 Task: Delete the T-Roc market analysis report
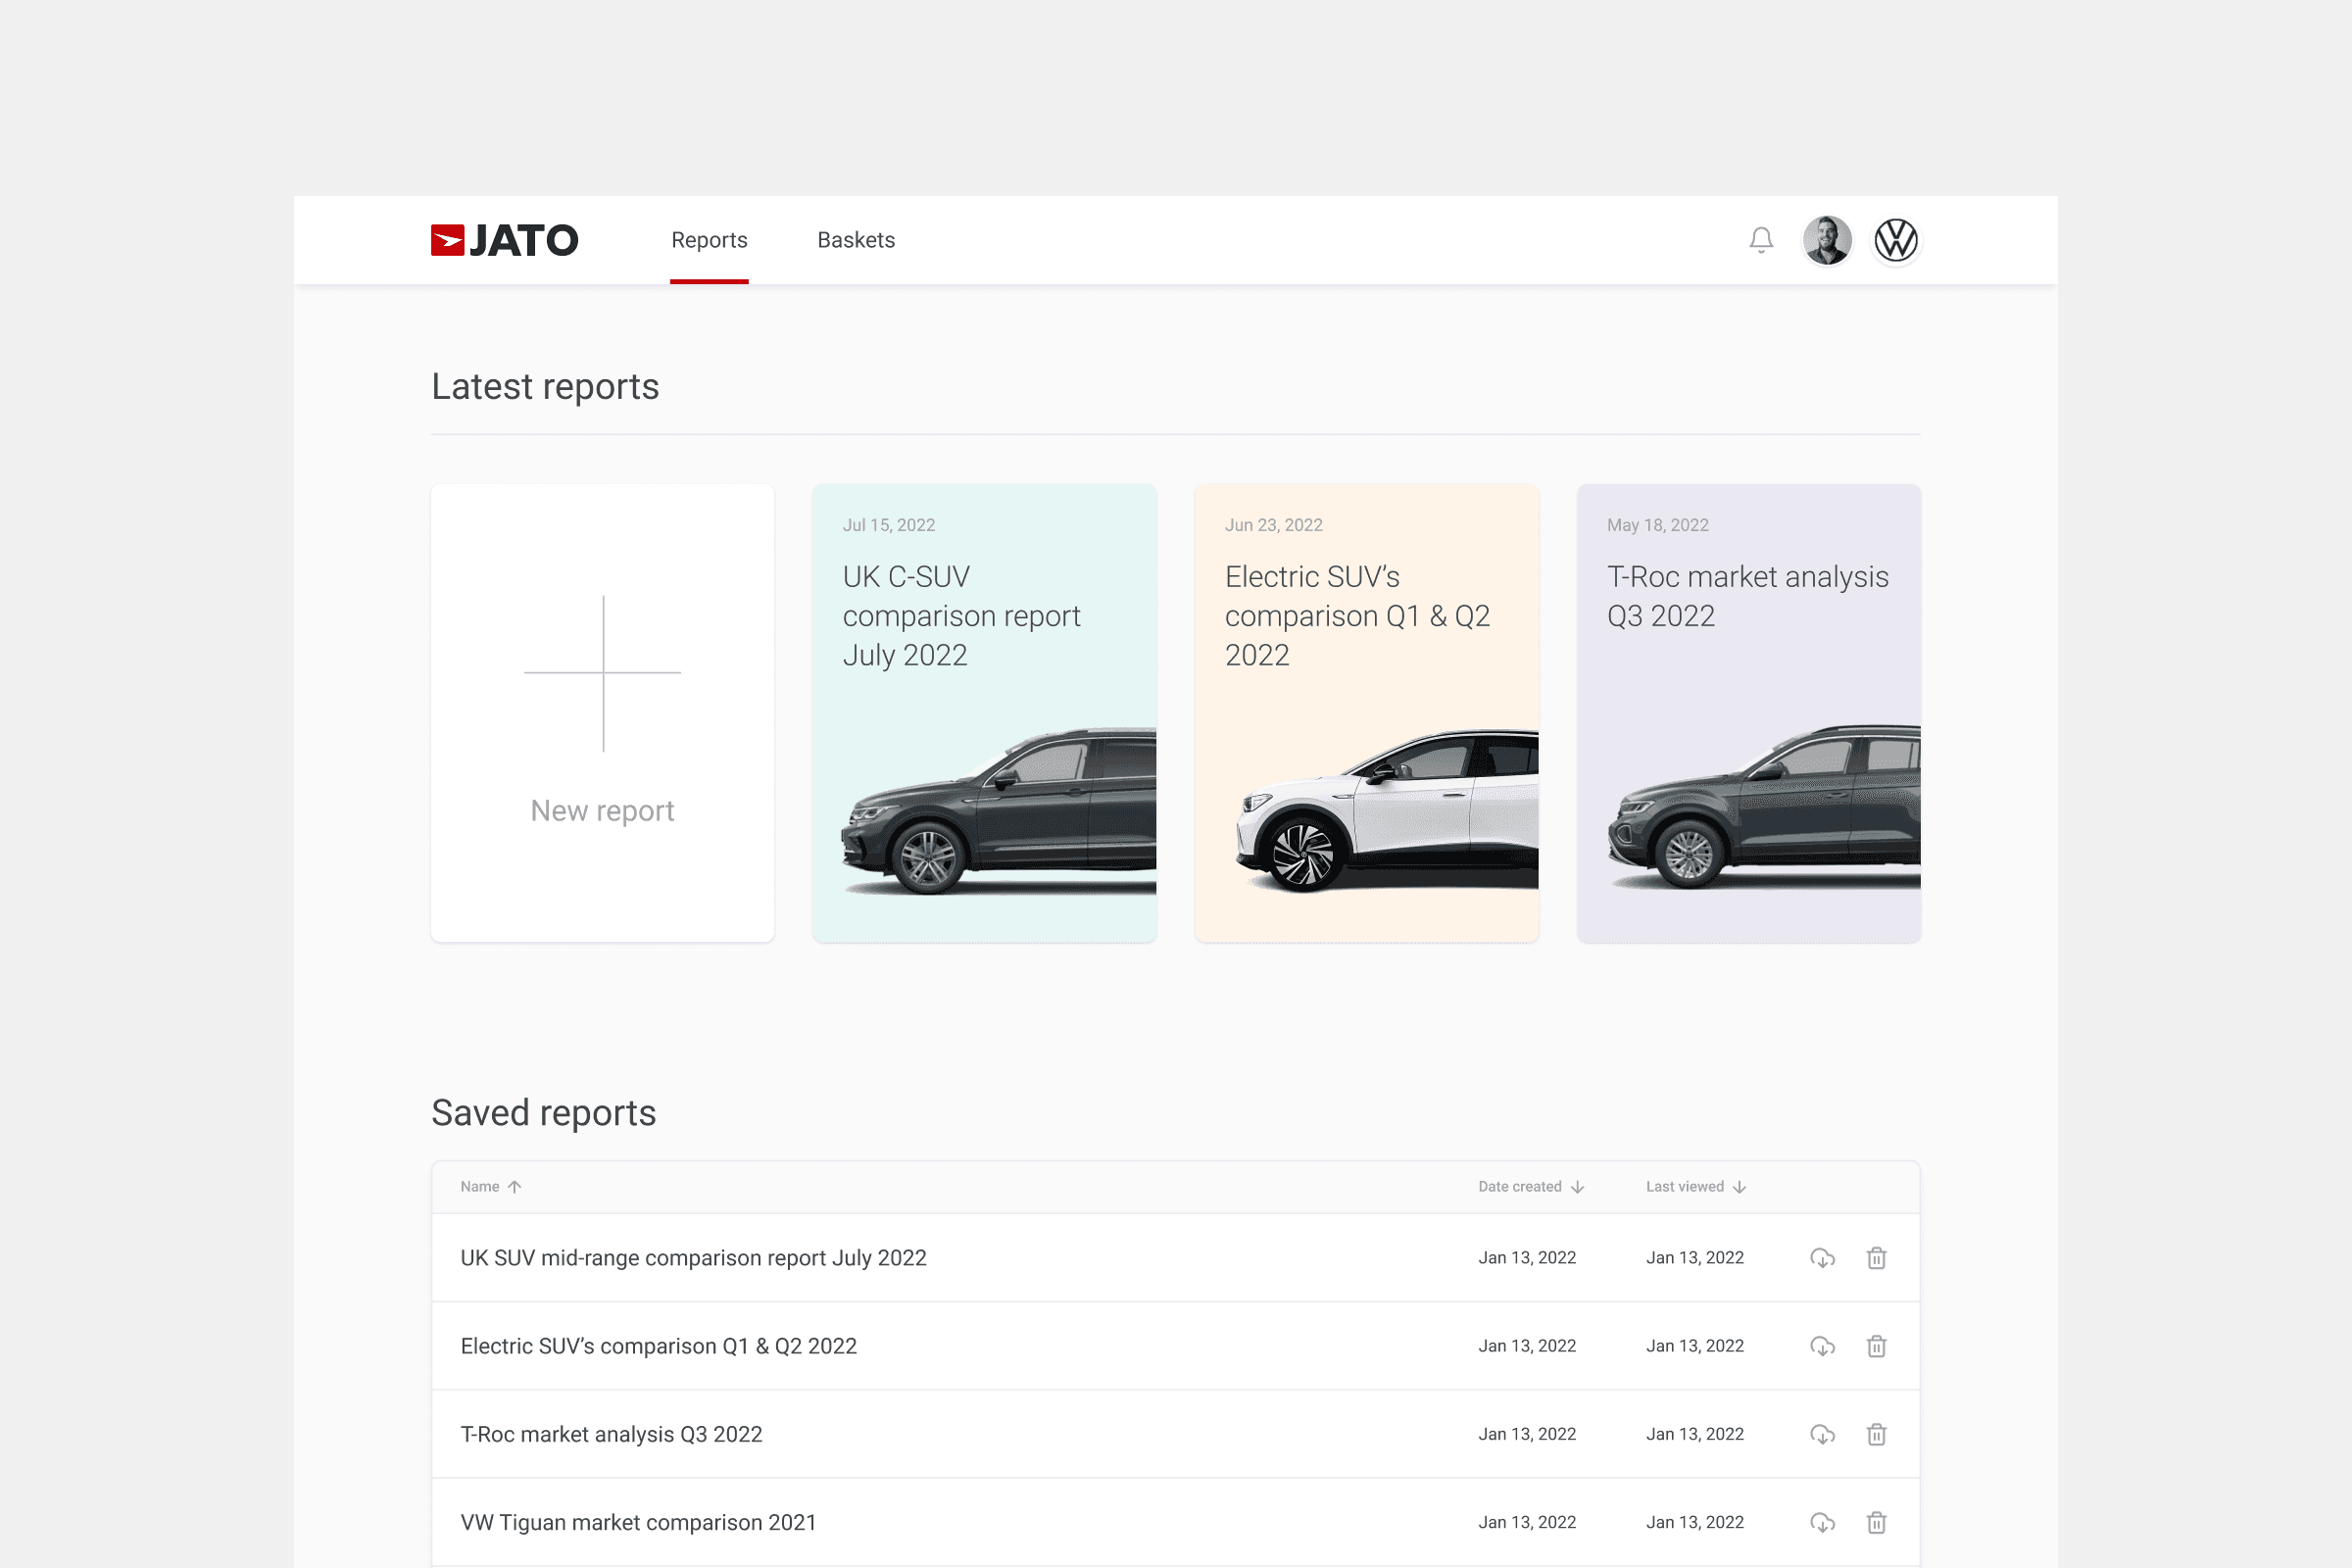(1877, 1433)
